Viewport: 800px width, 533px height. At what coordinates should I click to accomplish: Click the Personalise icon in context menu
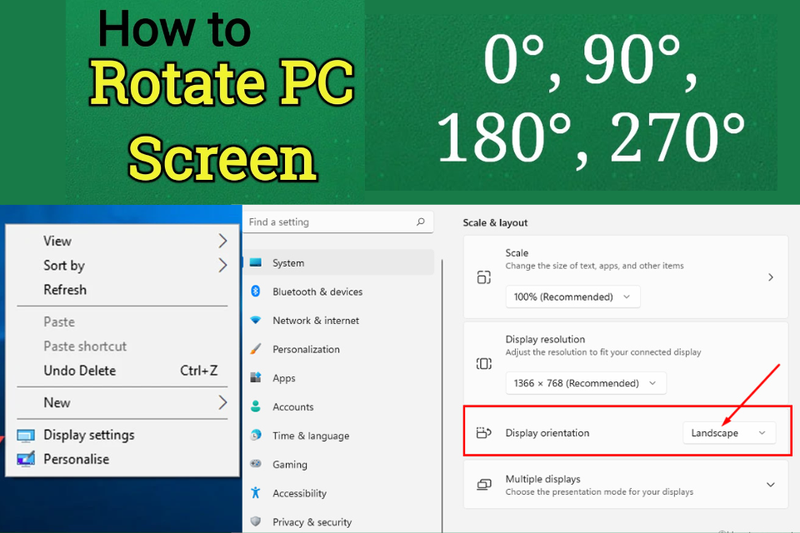point(26,459)
